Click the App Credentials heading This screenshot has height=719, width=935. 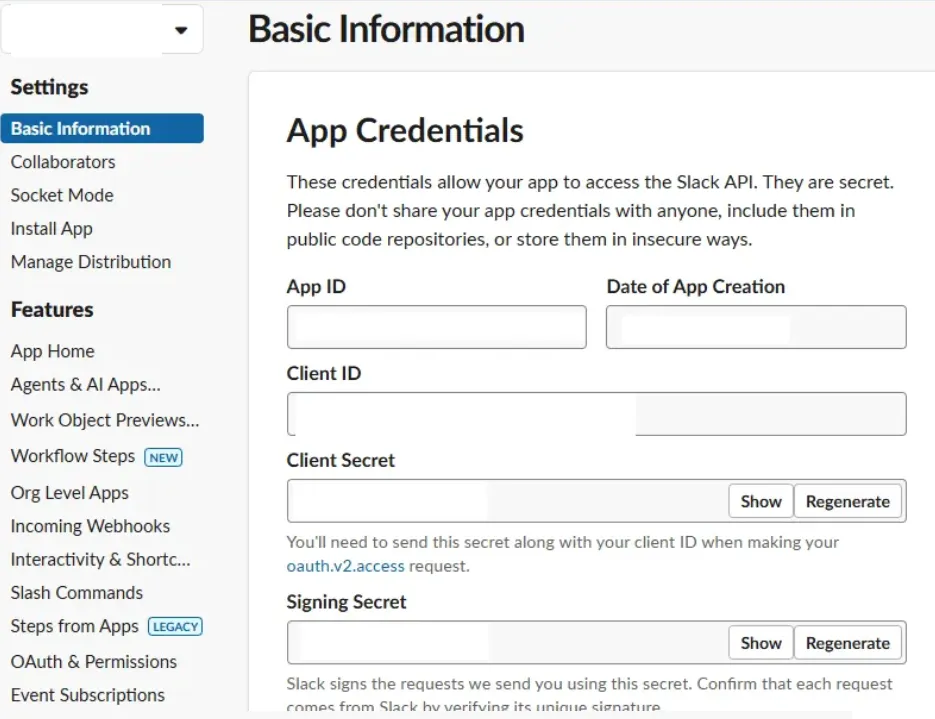[x=405, y=131]
